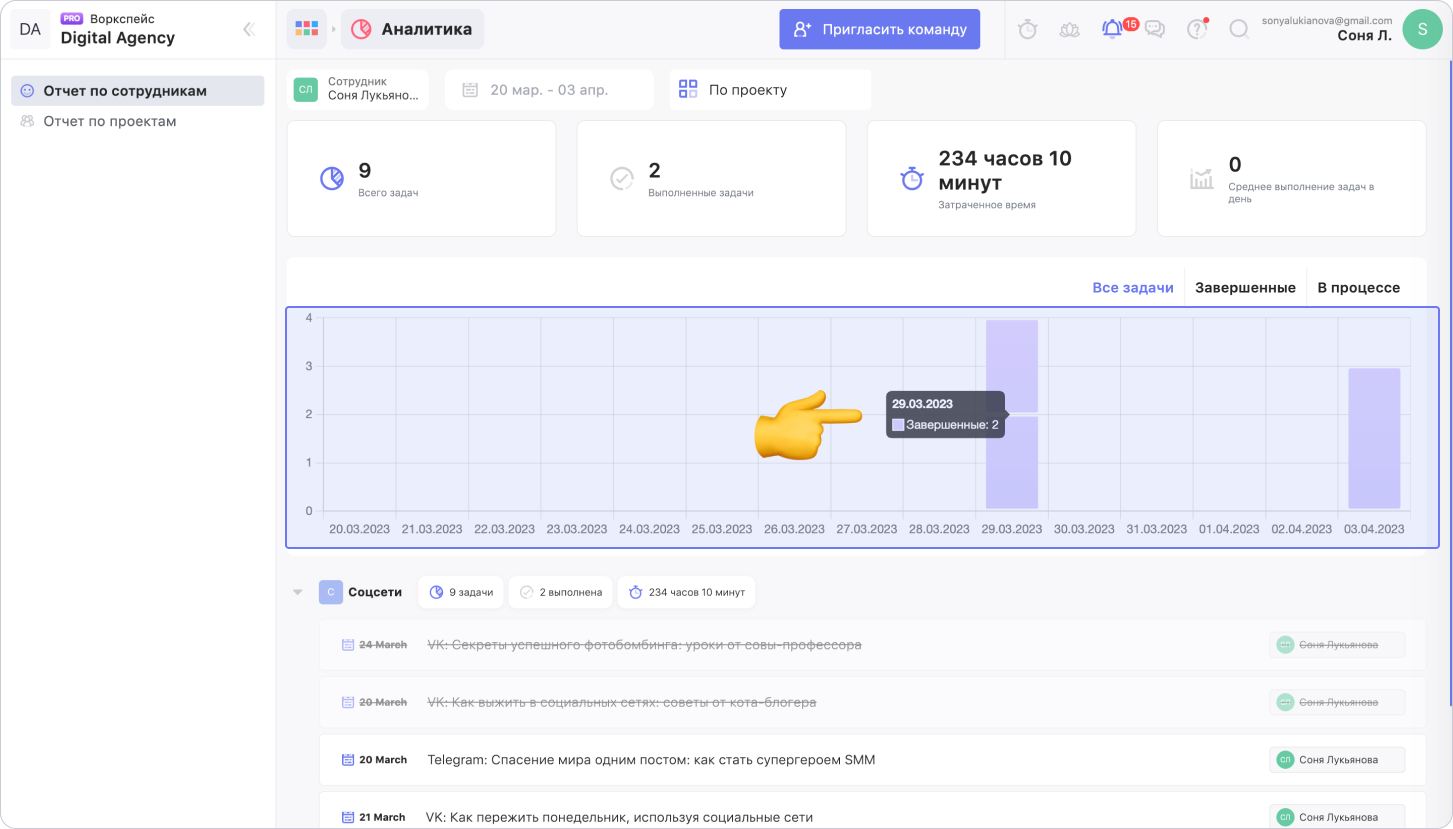
Task: Switch to Завершенные chart tab
Action: click(x=1245, y=288)
